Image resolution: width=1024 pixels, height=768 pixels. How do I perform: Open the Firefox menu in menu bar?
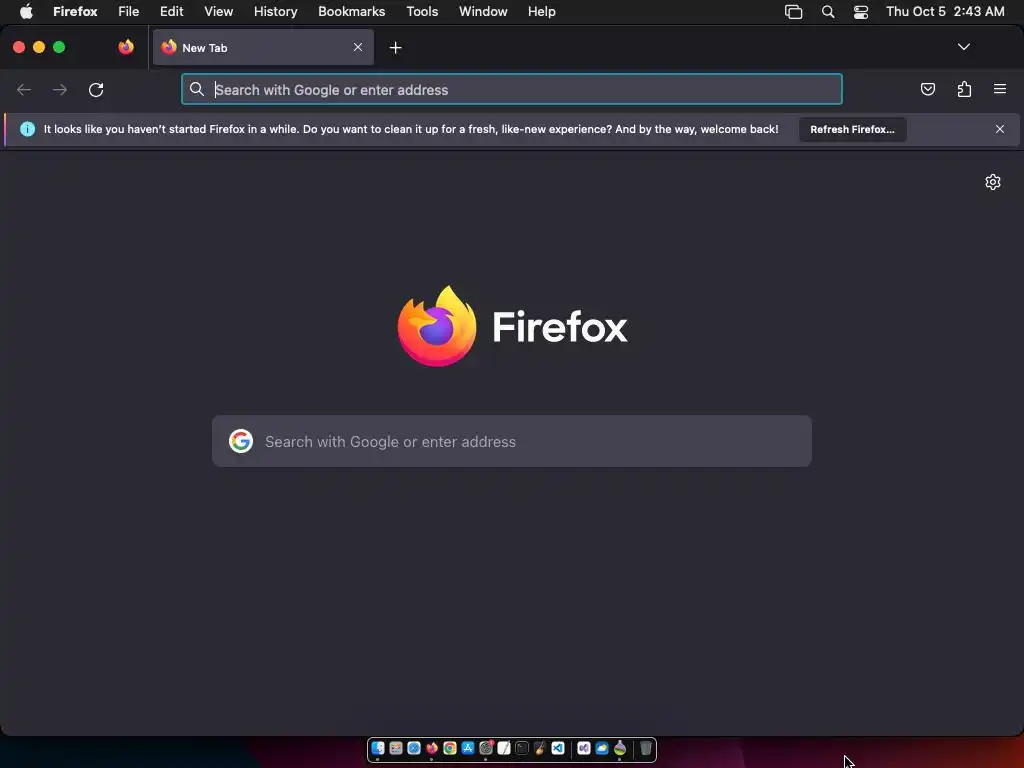point(75,12)
